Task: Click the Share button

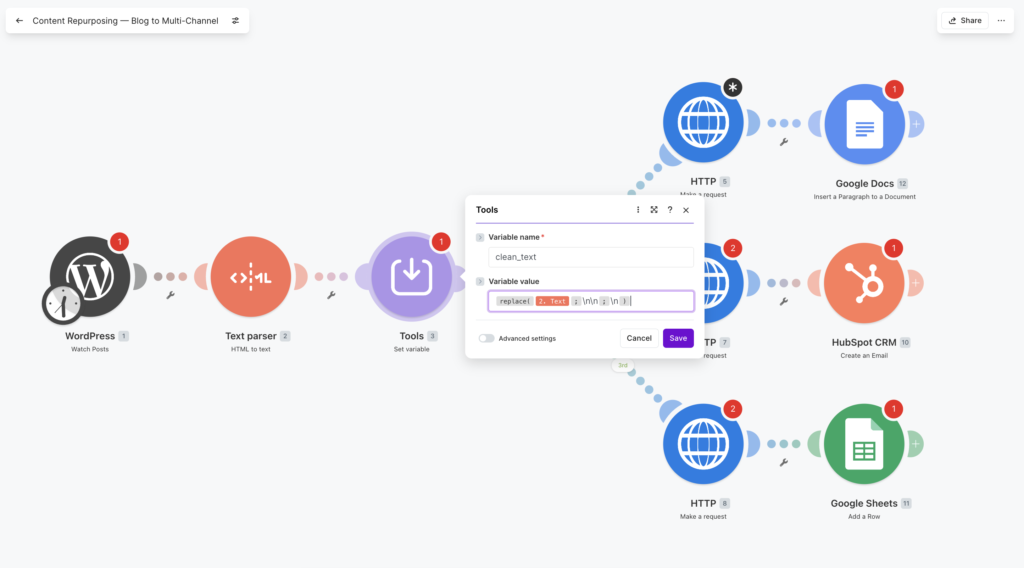Action: pyautogui.click(x=965, y=21)
